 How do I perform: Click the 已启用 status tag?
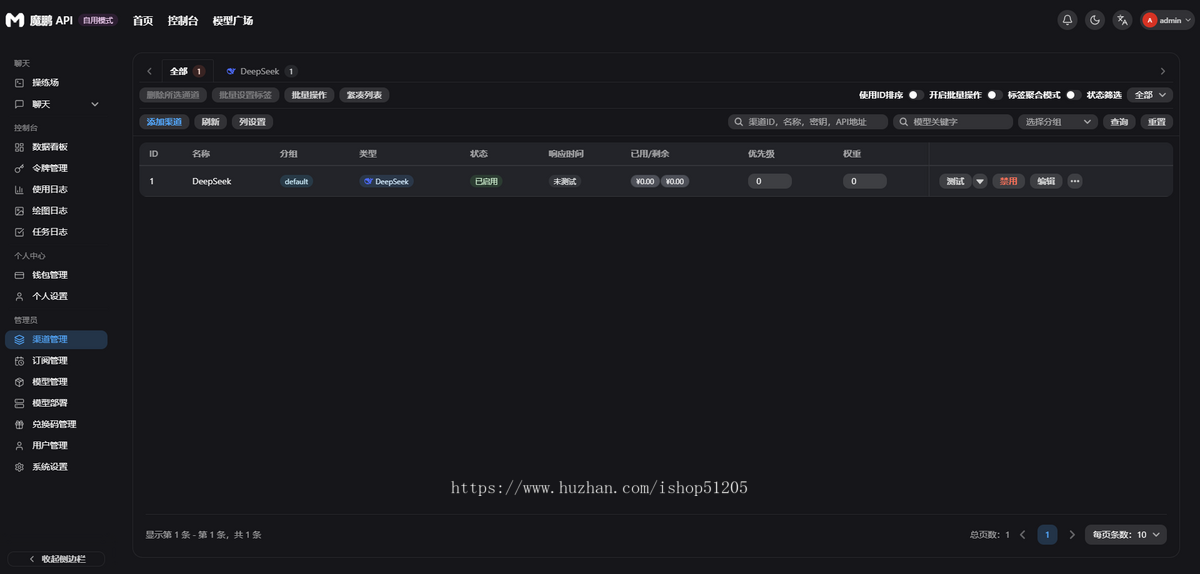click(486, 181)
